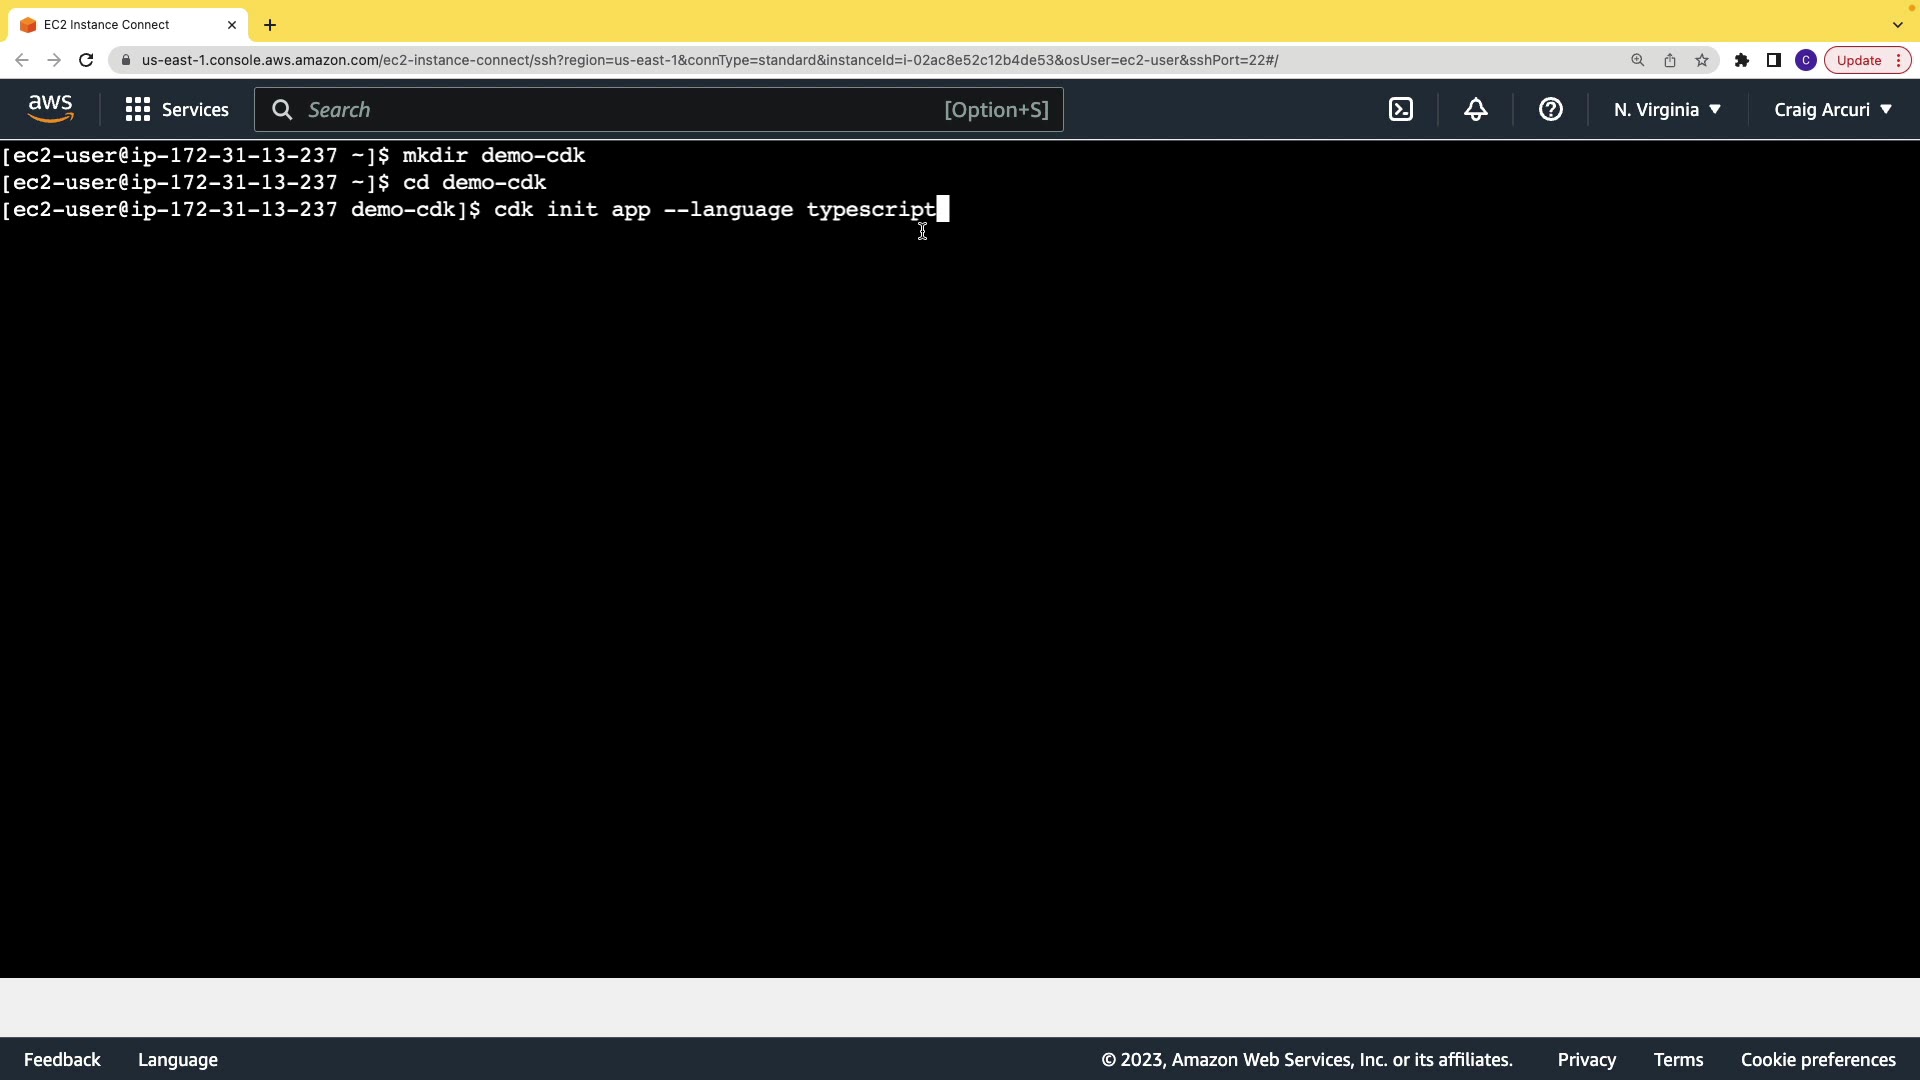Open the help question mark icon
The height and width of the screenshot is (1080, 1920).
[x=1550, y=110]
